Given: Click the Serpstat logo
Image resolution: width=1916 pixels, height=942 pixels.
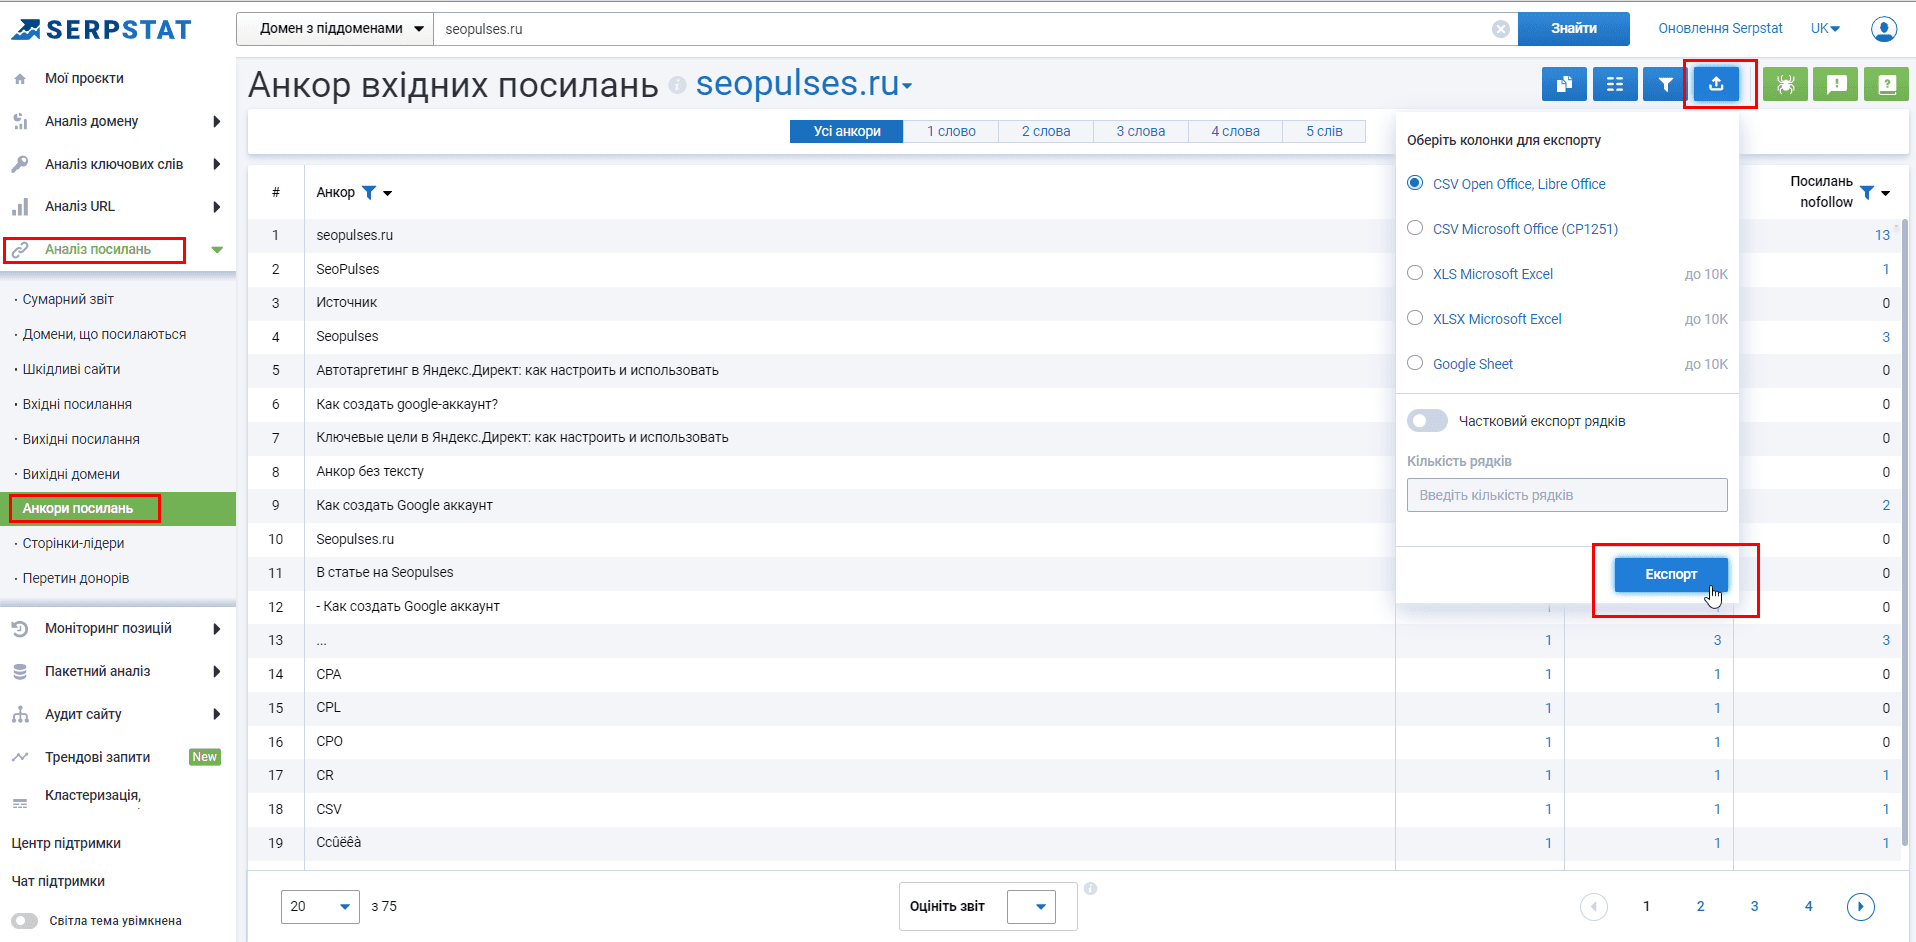Looking at the screenshot, I should [102, 29].
